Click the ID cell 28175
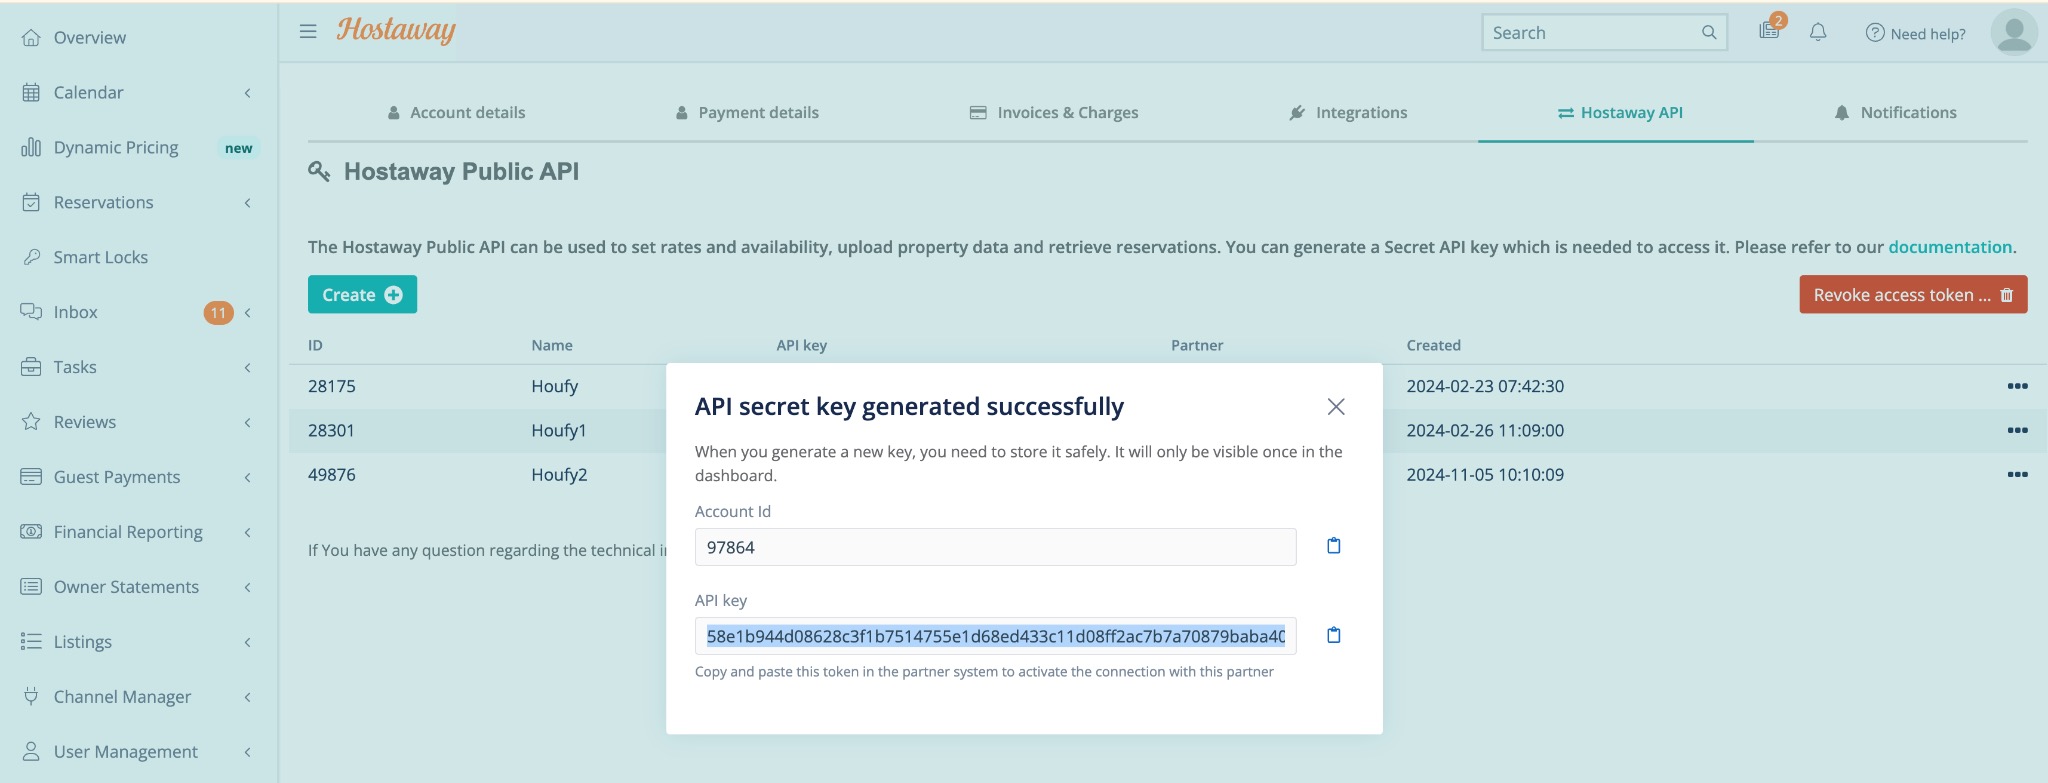This screenshot has width=2048, height=783. (331, 386)
